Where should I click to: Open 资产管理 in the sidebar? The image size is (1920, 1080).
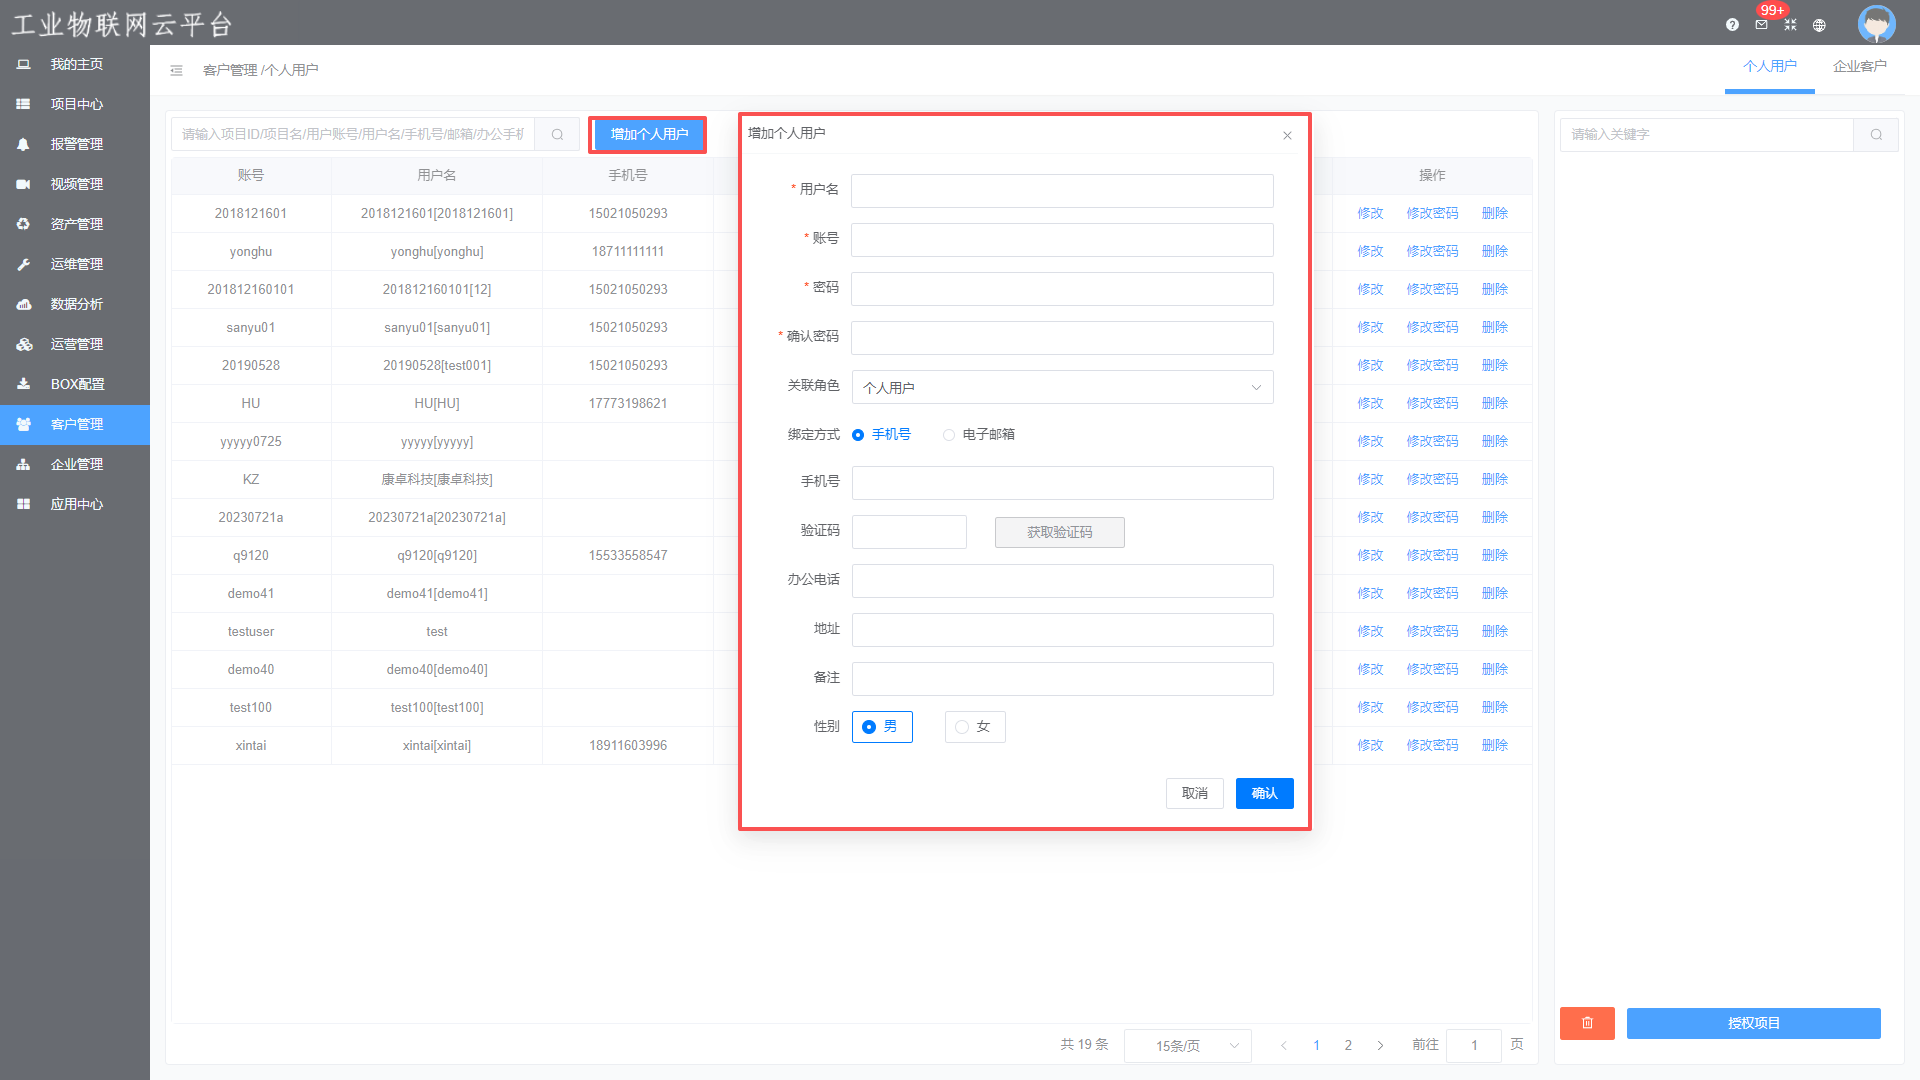(x=76, y=224)
